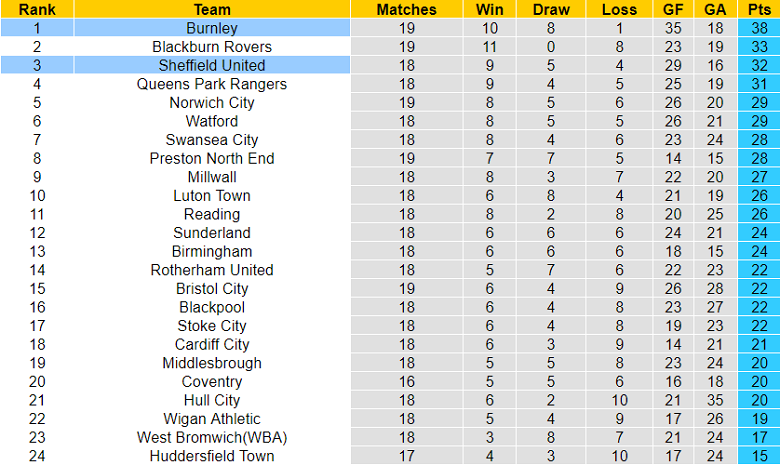Screen dimensions: 780x465
Task: Click the Team column header
Action: (x=212, y=9)
